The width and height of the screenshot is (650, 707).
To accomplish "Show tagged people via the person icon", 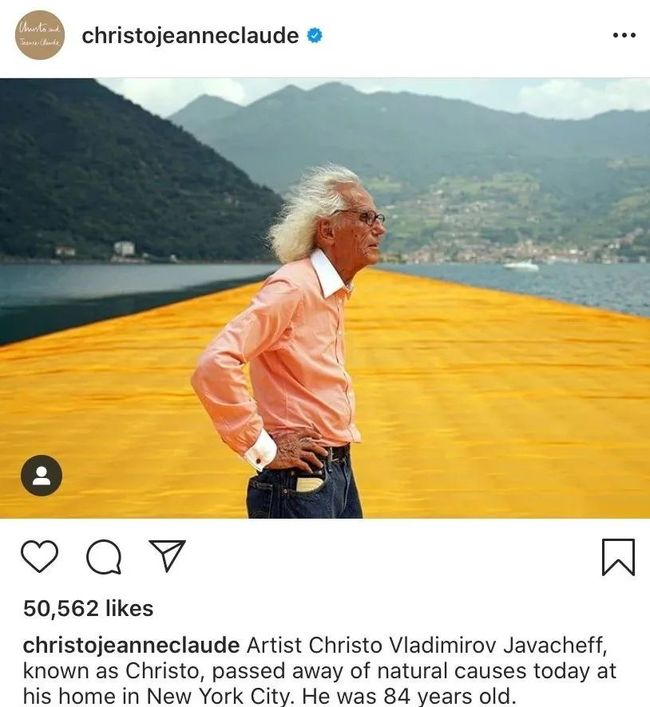I will click(x=41, y=476).
